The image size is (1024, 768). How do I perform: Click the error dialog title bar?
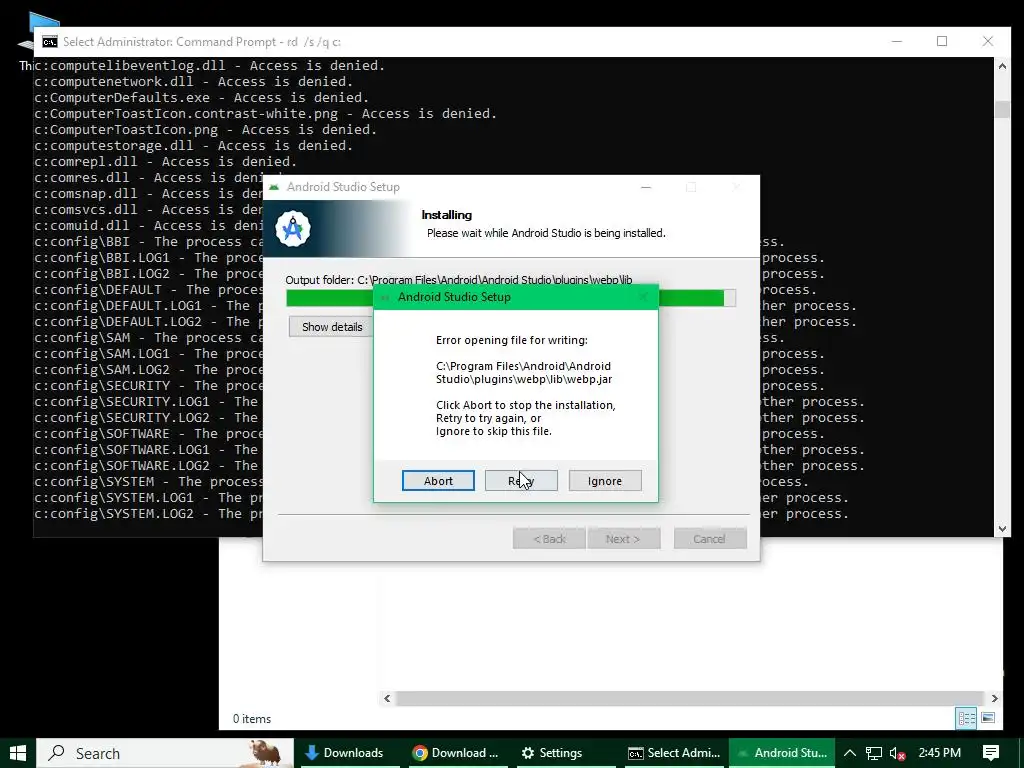click(515, 297)
